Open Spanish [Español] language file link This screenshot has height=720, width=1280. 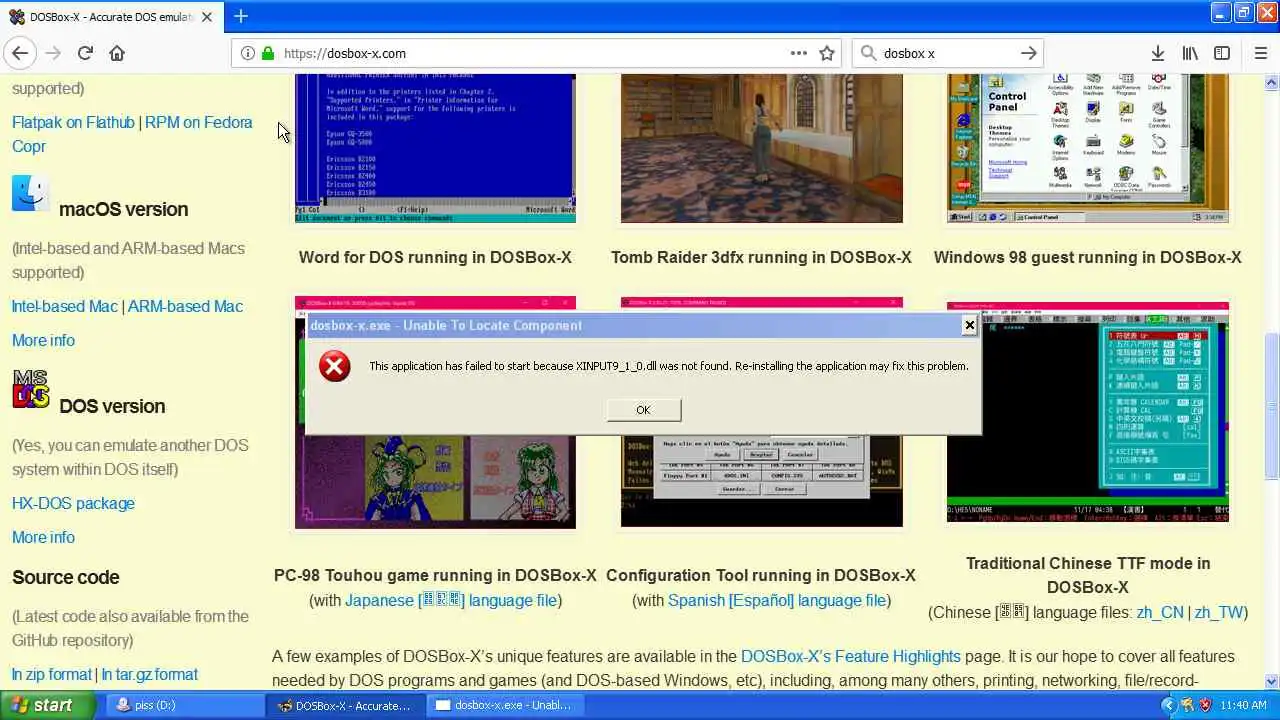coord(777,600)
